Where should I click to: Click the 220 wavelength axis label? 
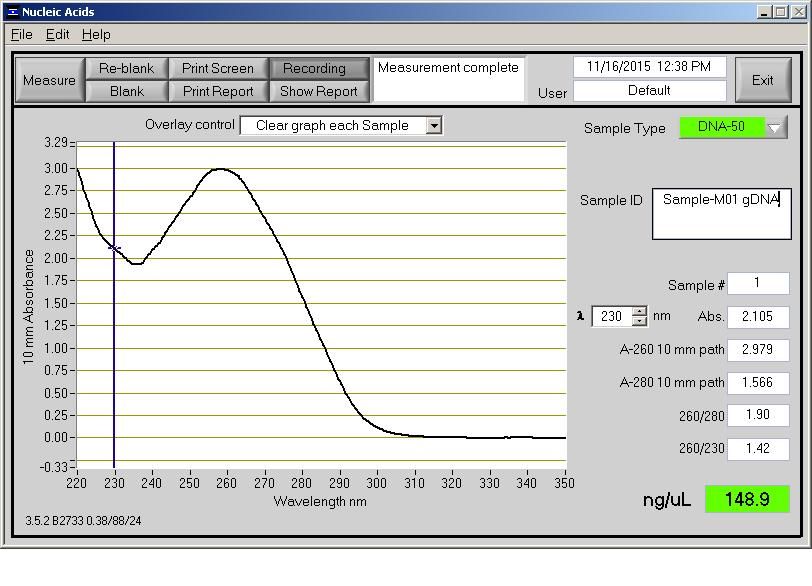click(x=77, y=484)
